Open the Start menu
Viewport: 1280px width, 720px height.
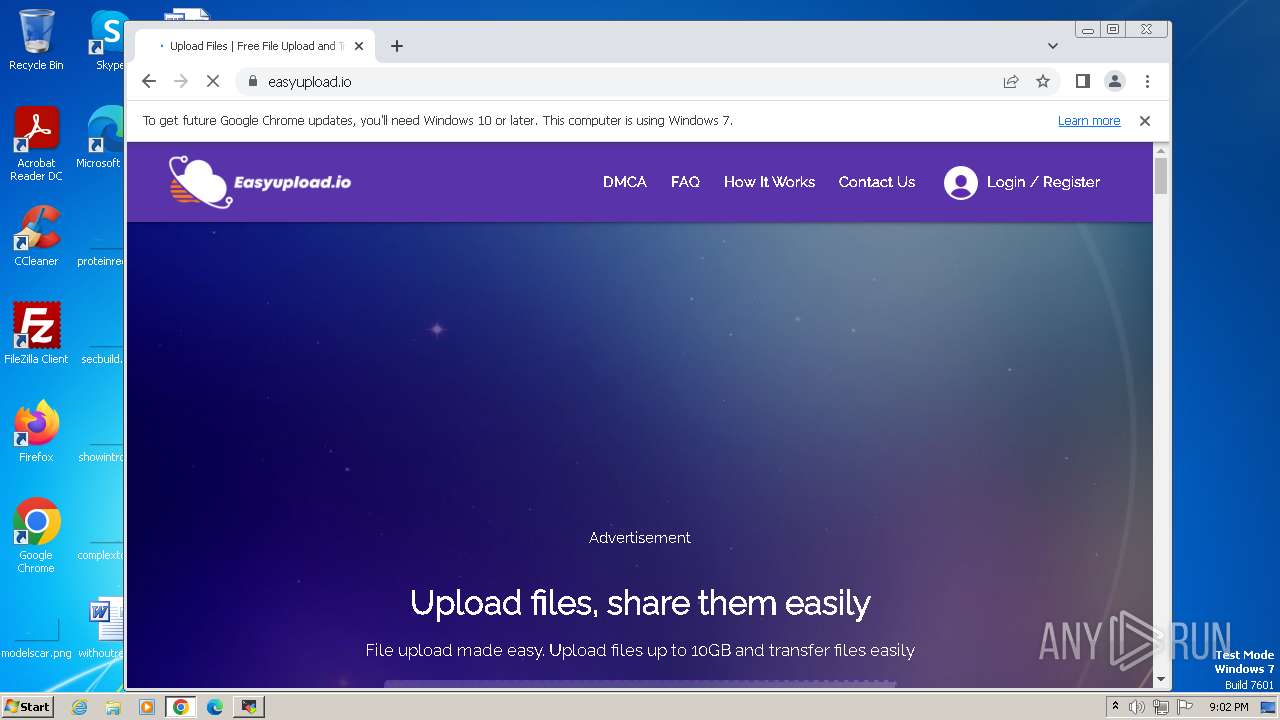(x=27, y=707)
